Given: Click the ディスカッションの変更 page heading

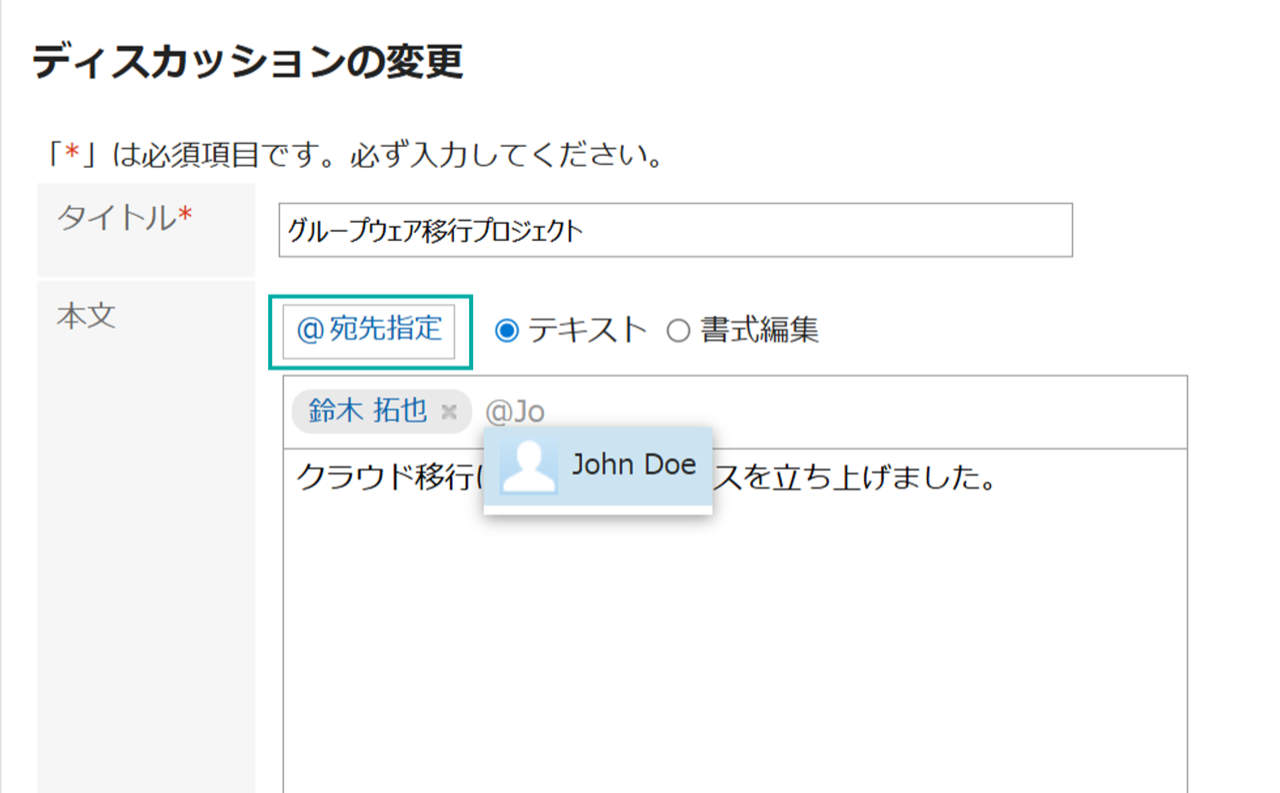Looking at the screenshot, I should pyautogui.click(x=248, y=62).
